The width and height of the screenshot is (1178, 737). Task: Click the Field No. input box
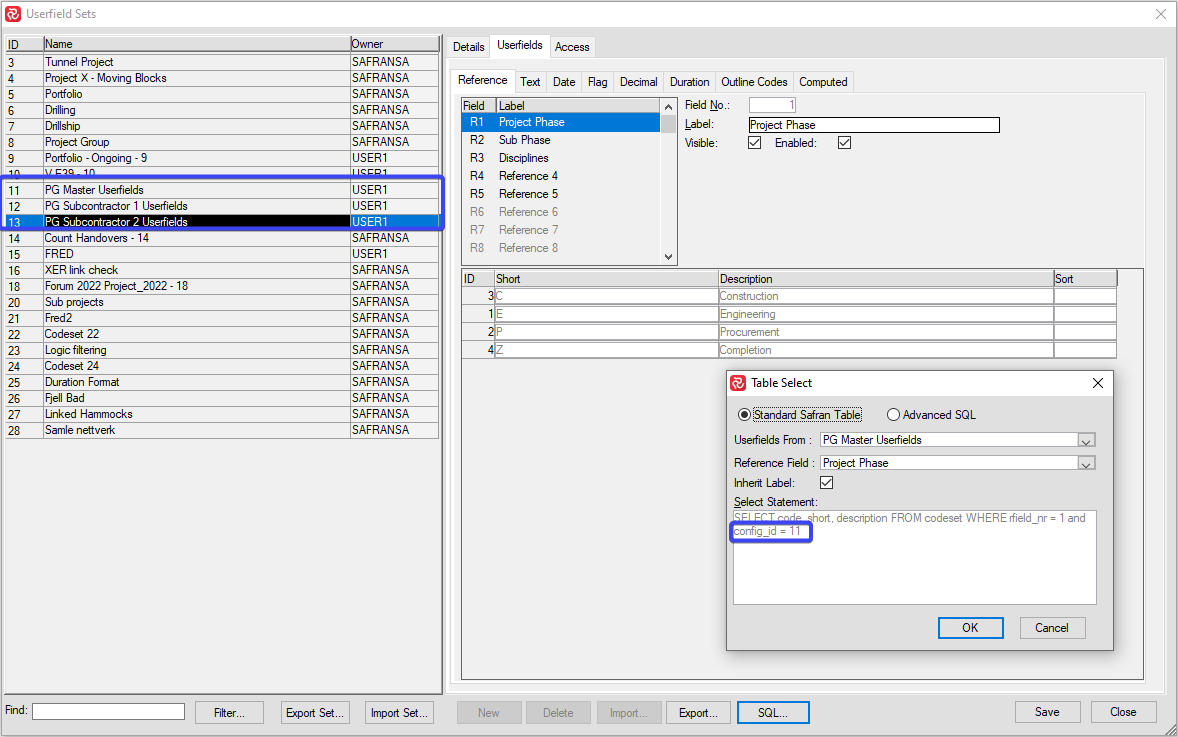tap(772, 105)
